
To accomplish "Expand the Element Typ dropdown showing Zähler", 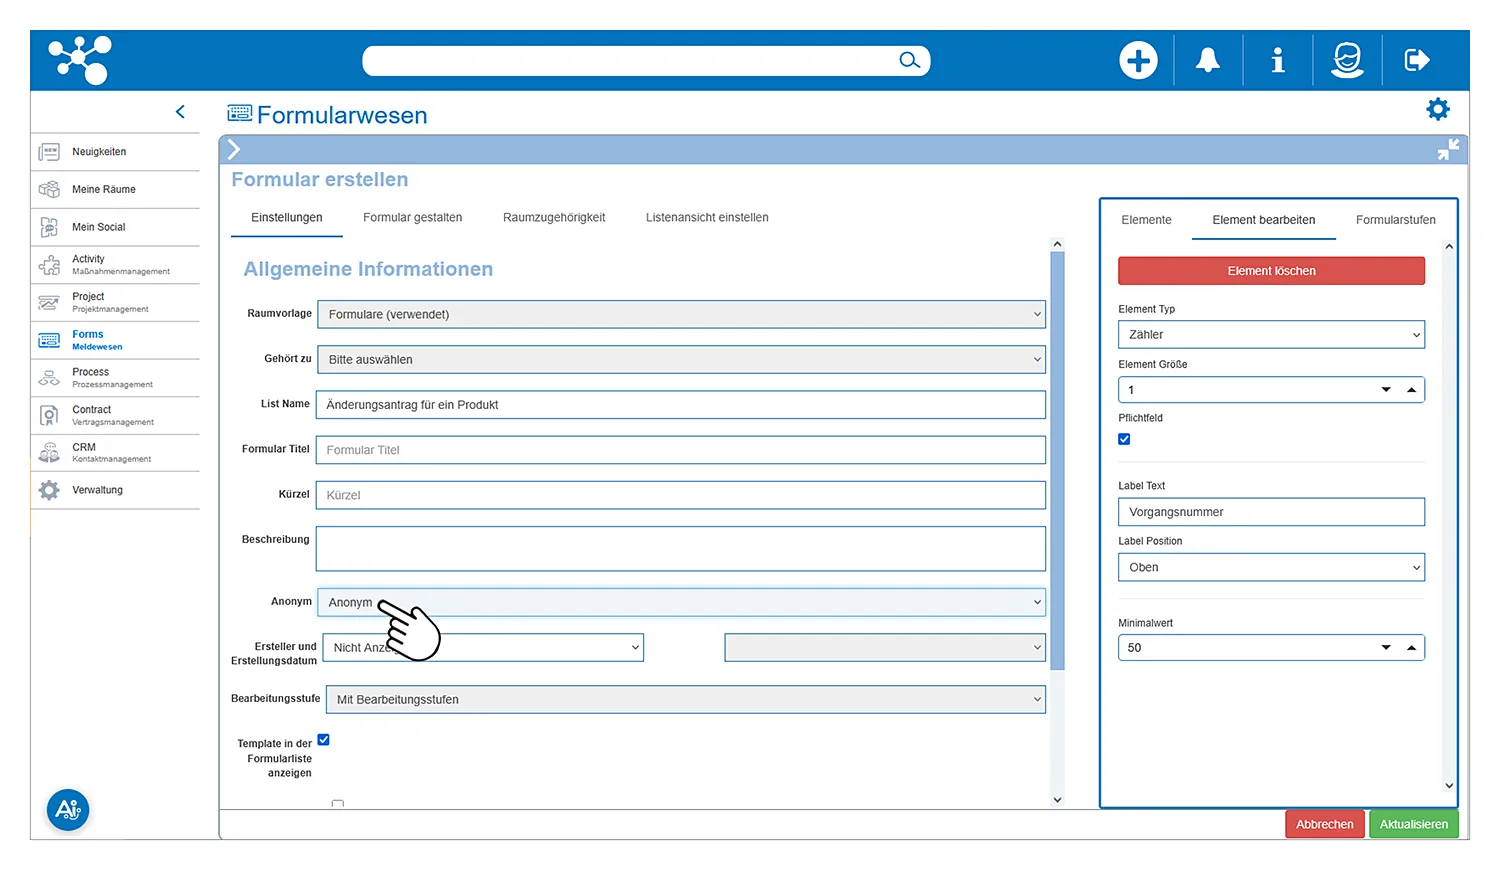I will tap(1270, 335).
